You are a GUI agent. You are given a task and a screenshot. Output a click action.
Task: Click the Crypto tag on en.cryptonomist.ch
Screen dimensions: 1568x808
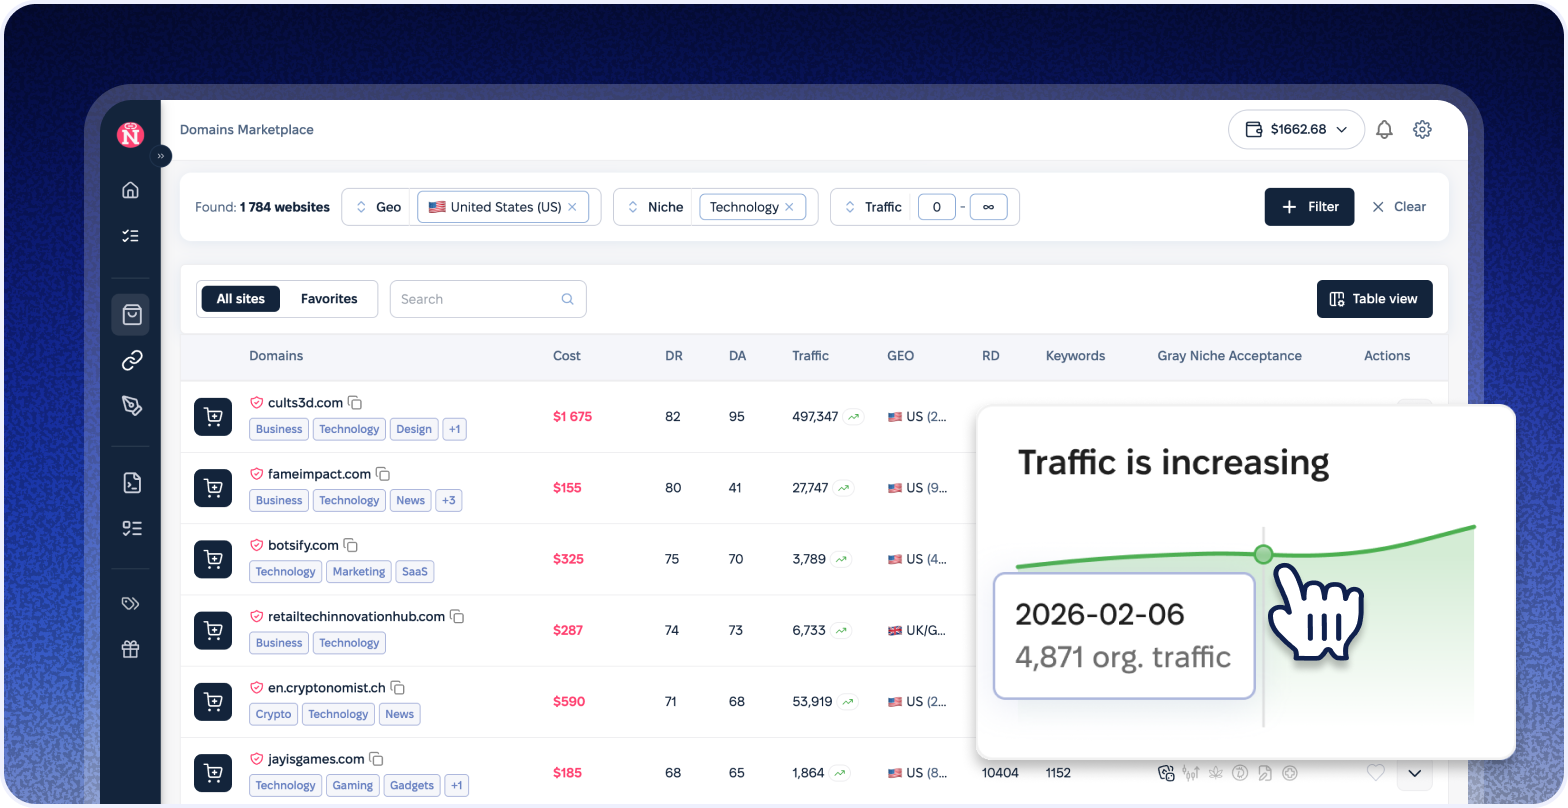(x=273, y=714)
